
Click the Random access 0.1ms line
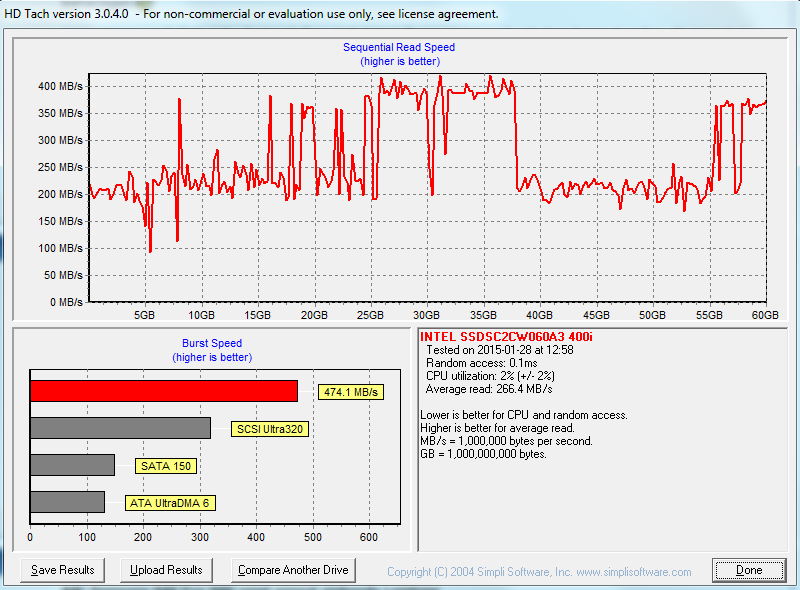[482, 363]
